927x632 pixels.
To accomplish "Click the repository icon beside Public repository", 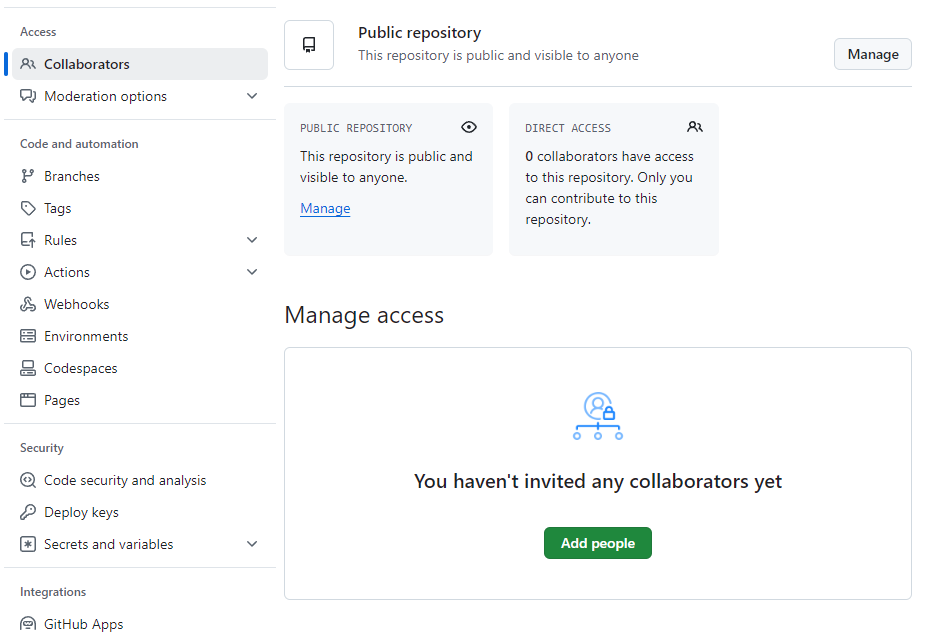I will [x=309, y=45].
